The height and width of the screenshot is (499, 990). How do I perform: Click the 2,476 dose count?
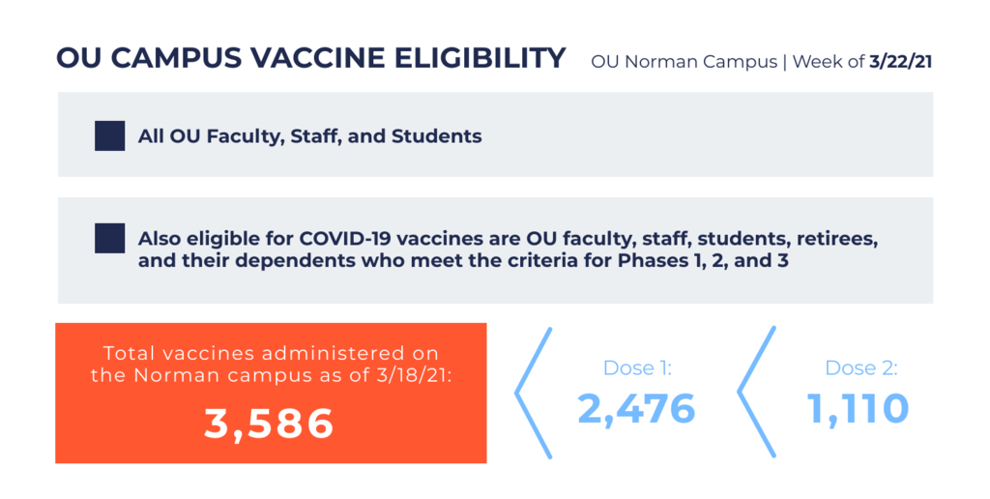(636, 409)
